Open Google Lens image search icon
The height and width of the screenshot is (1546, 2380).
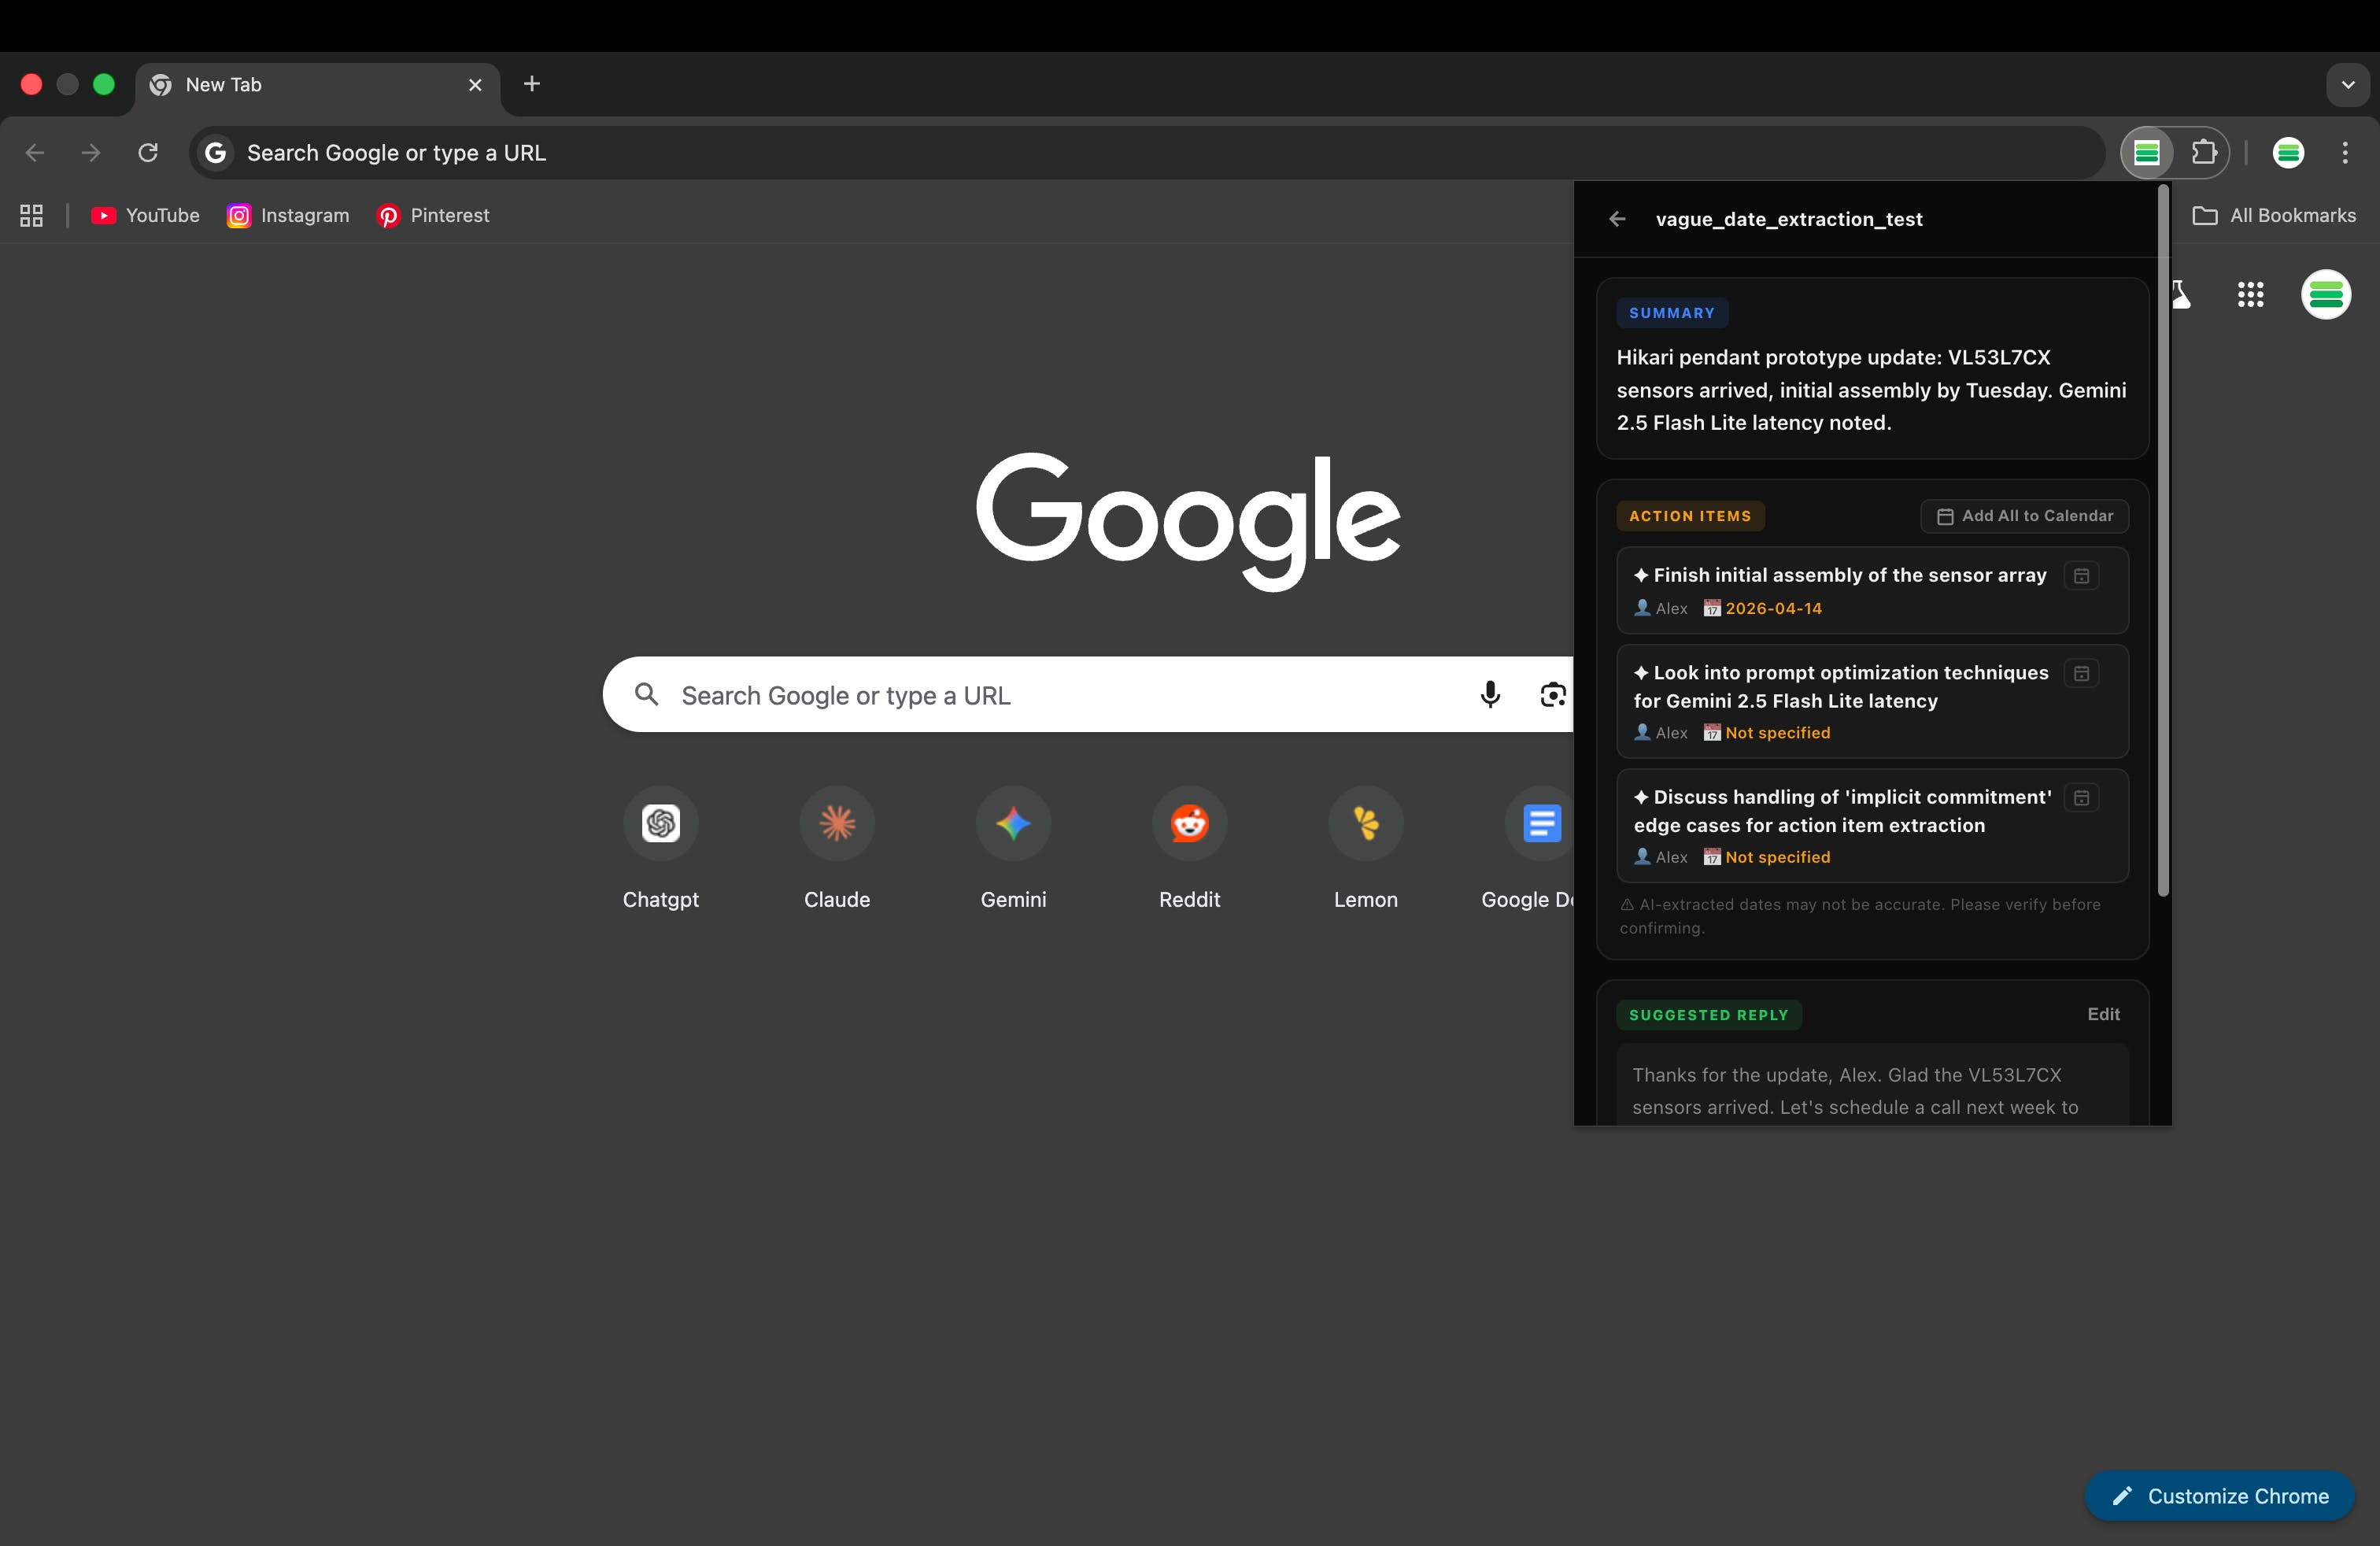pos(1551,694)
